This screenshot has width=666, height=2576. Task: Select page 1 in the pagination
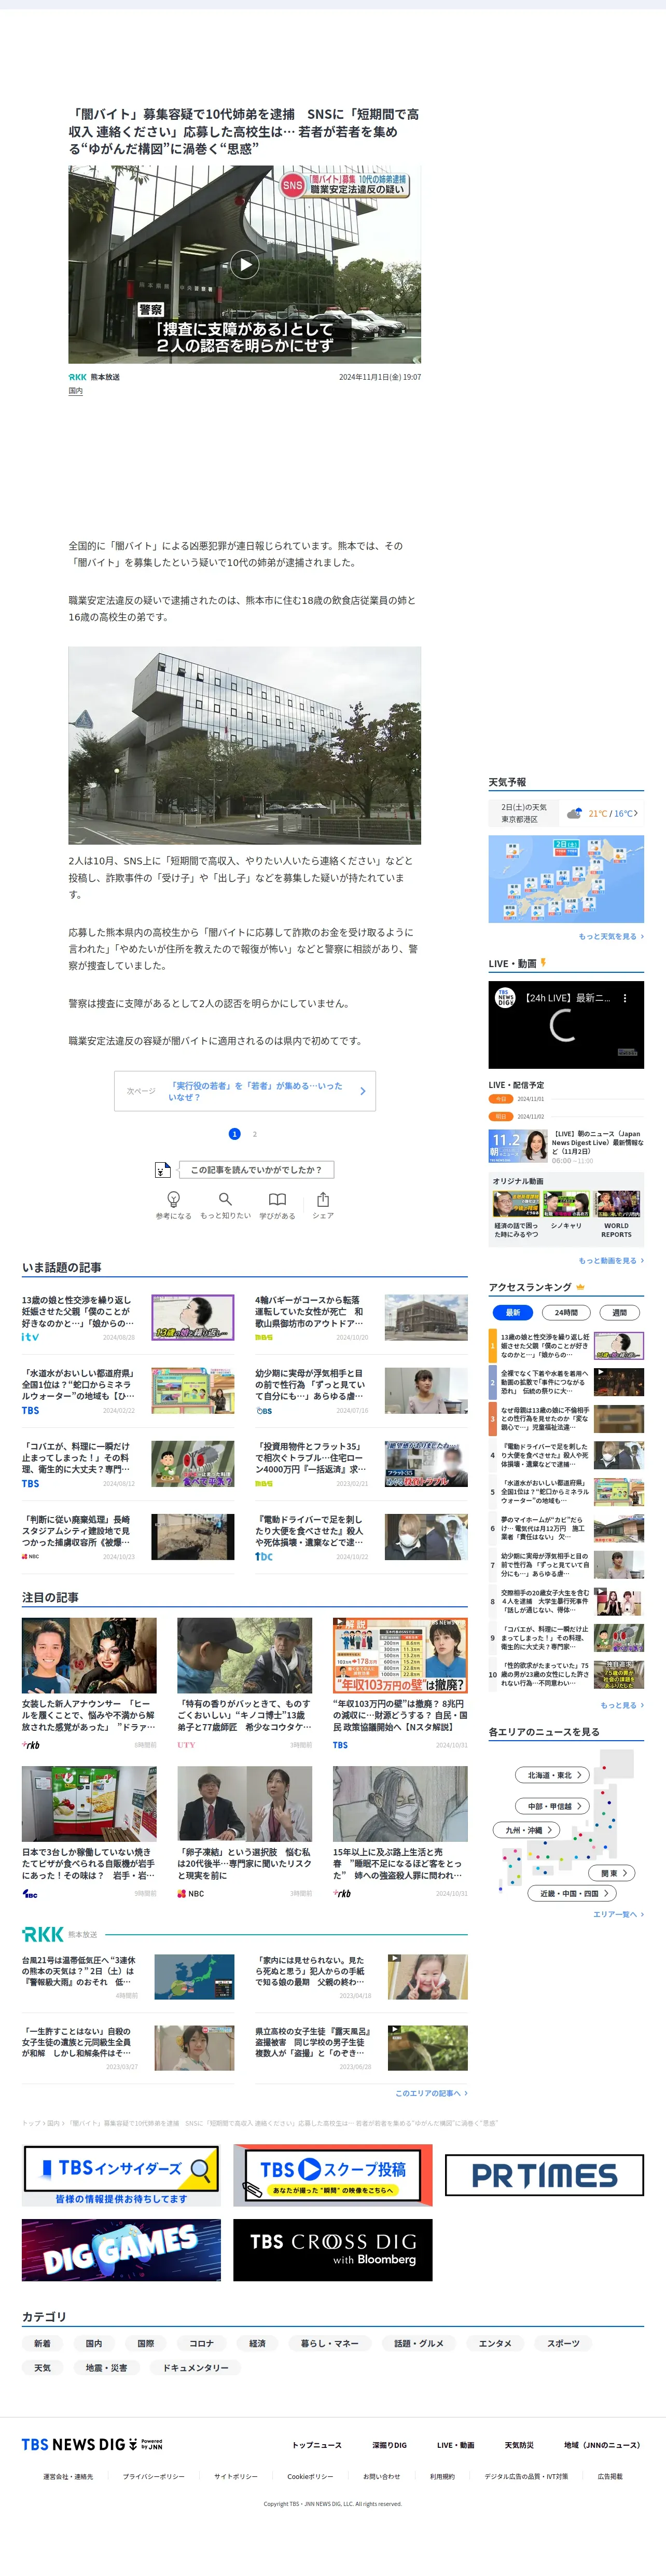[234, 1134]
